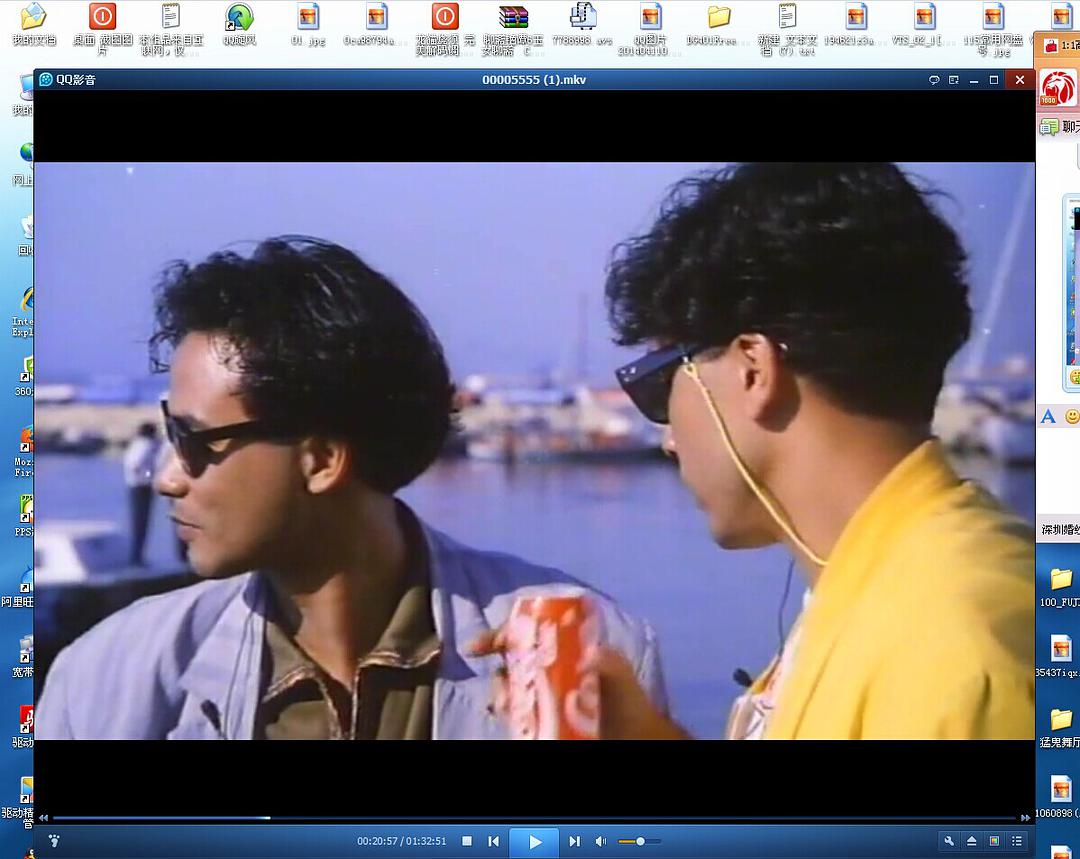Select the 1060898 image file on desktop
1080x859 pixels.
point(1060,797)
